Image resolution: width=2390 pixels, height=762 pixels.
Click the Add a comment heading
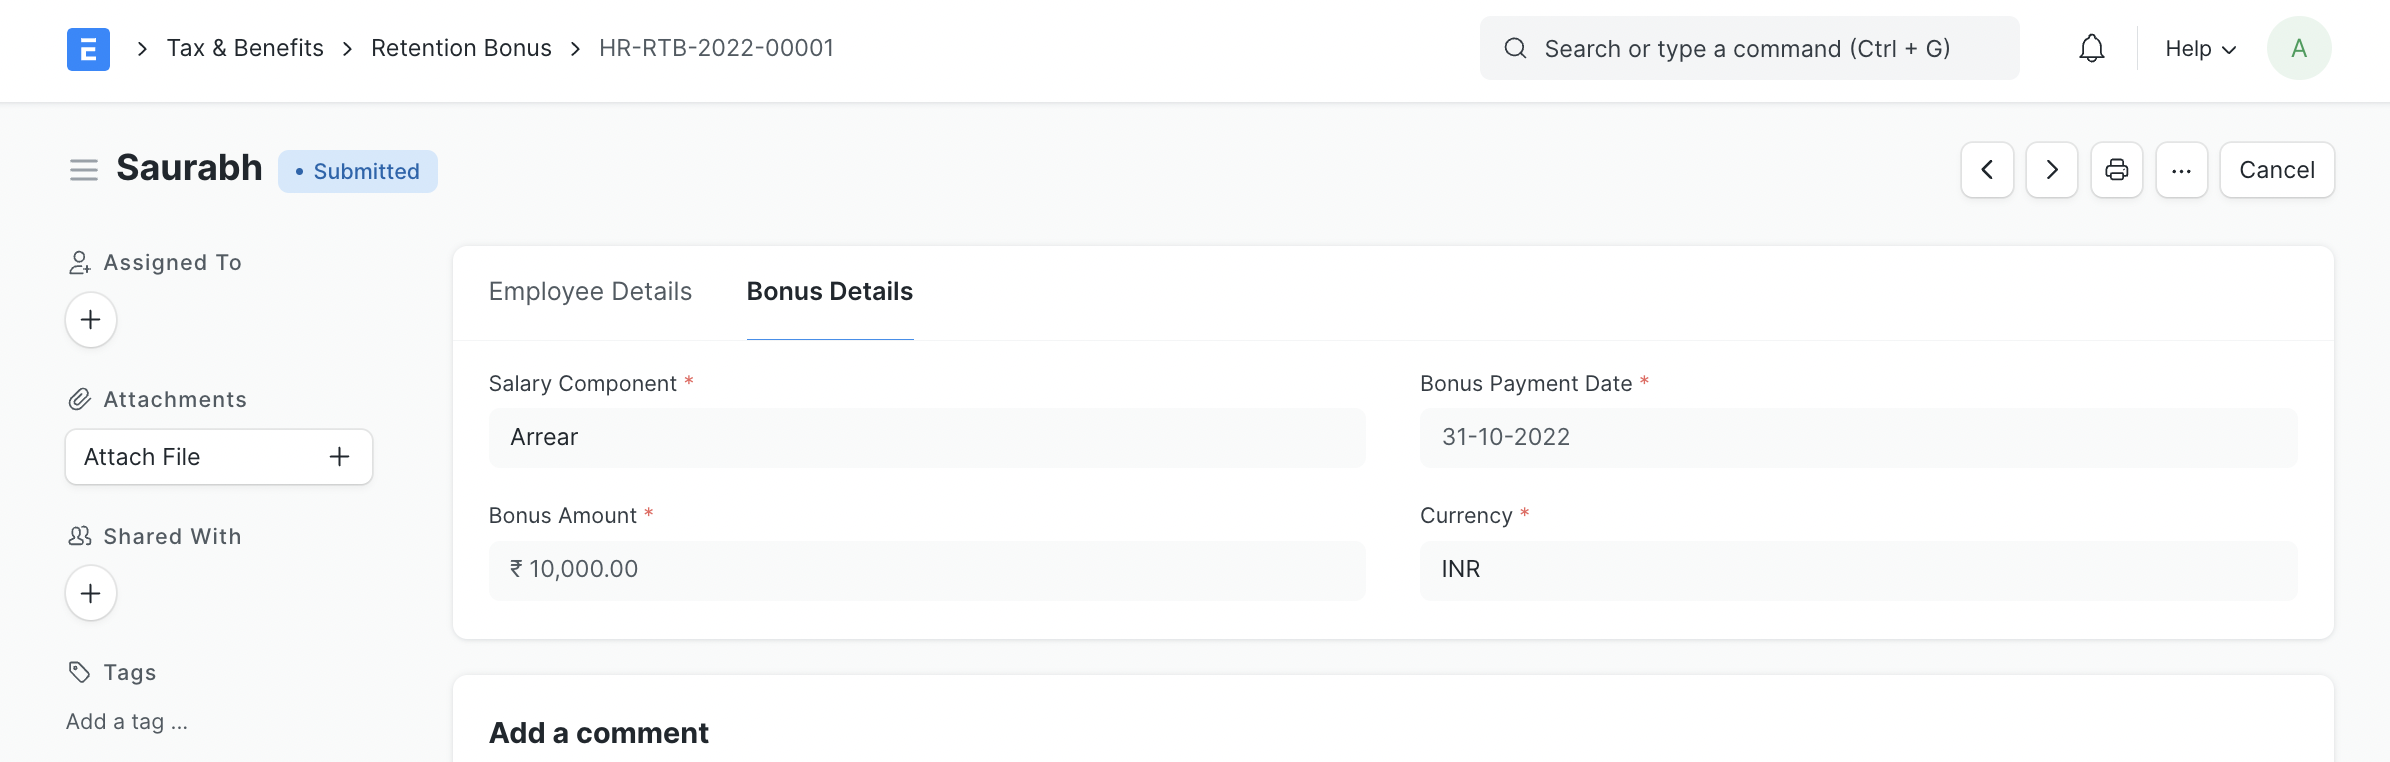pyautogui.click(x=598, y=733)
